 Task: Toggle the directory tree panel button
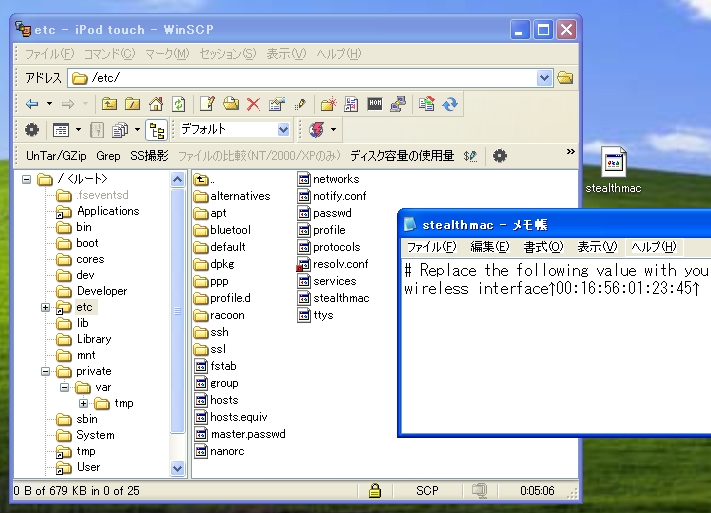pos(157,130)
